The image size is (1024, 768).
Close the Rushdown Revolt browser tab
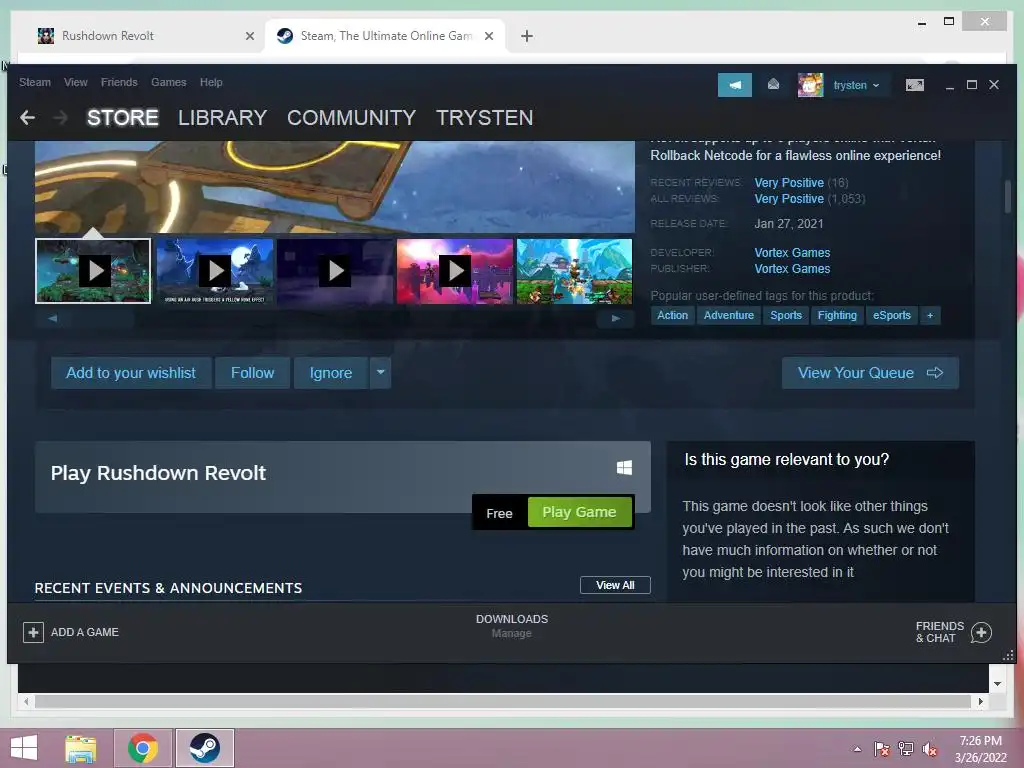[x=249, y=36]
